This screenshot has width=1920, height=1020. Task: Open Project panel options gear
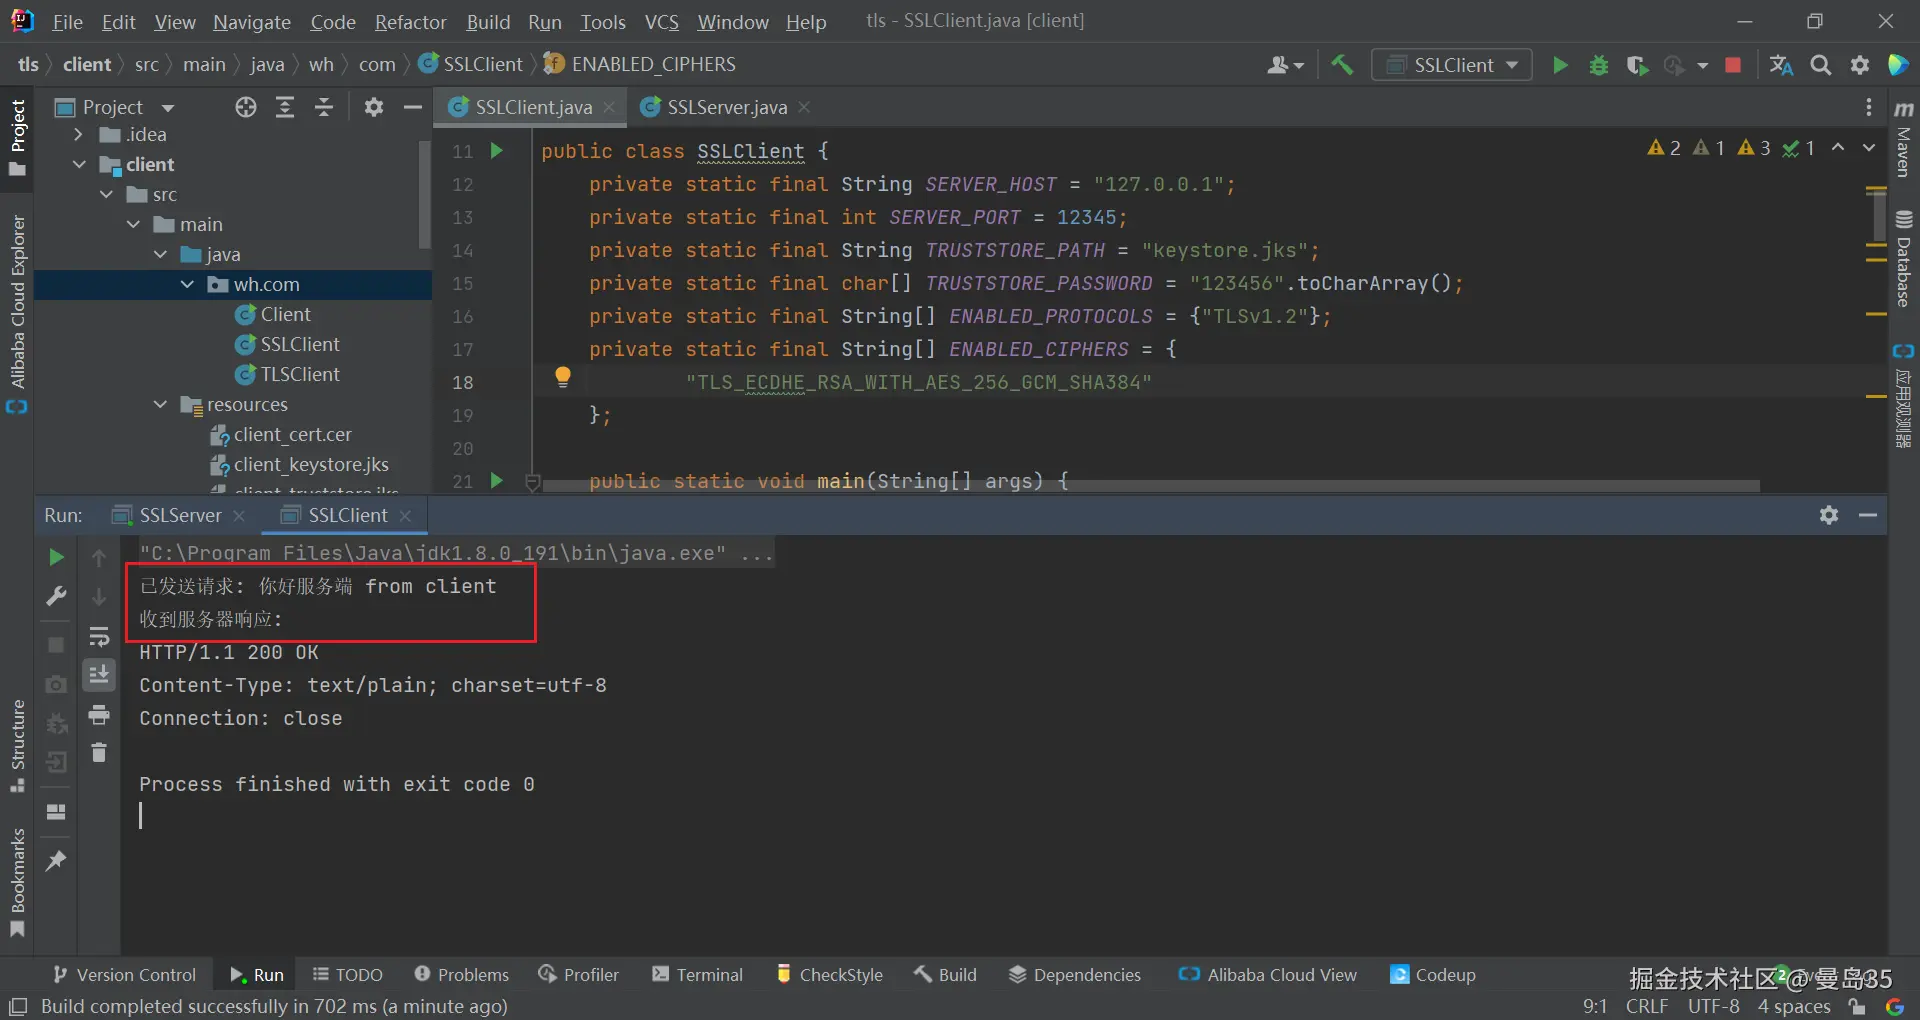pyautogui.click(x=374, y=107)
